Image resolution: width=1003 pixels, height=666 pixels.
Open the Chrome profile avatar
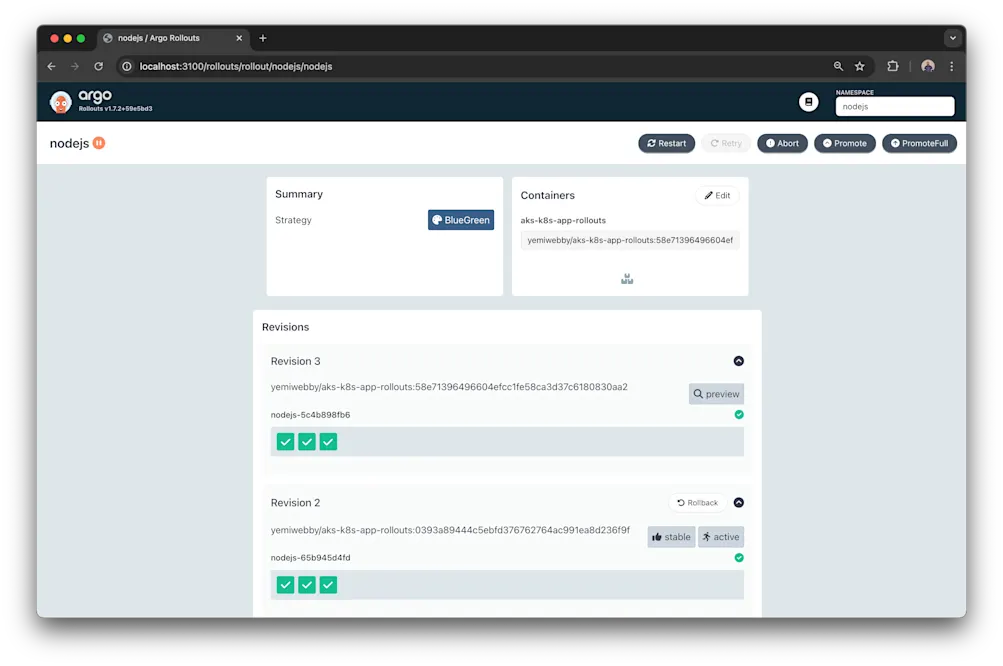tap(928, 66)
